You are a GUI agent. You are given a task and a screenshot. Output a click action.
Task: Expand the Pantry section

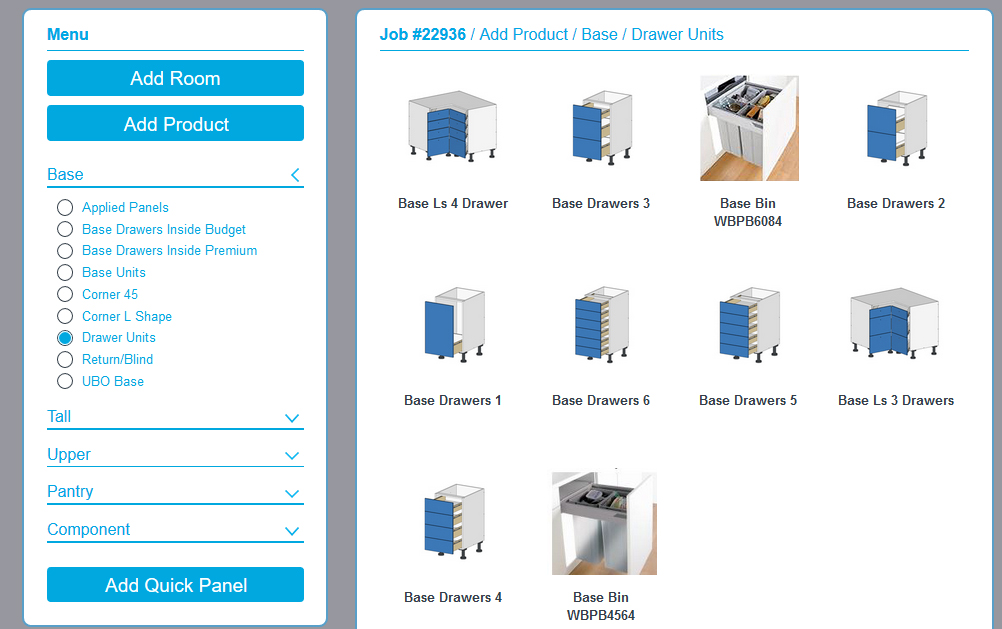[292, 493]
